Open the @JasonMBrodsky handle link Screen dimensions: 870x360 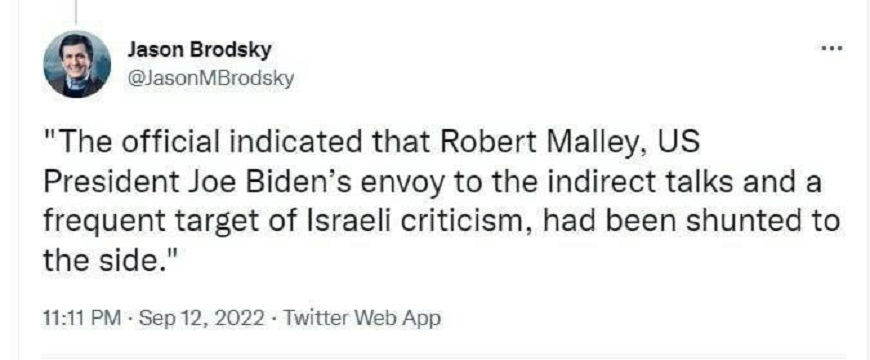click(210, 79)
